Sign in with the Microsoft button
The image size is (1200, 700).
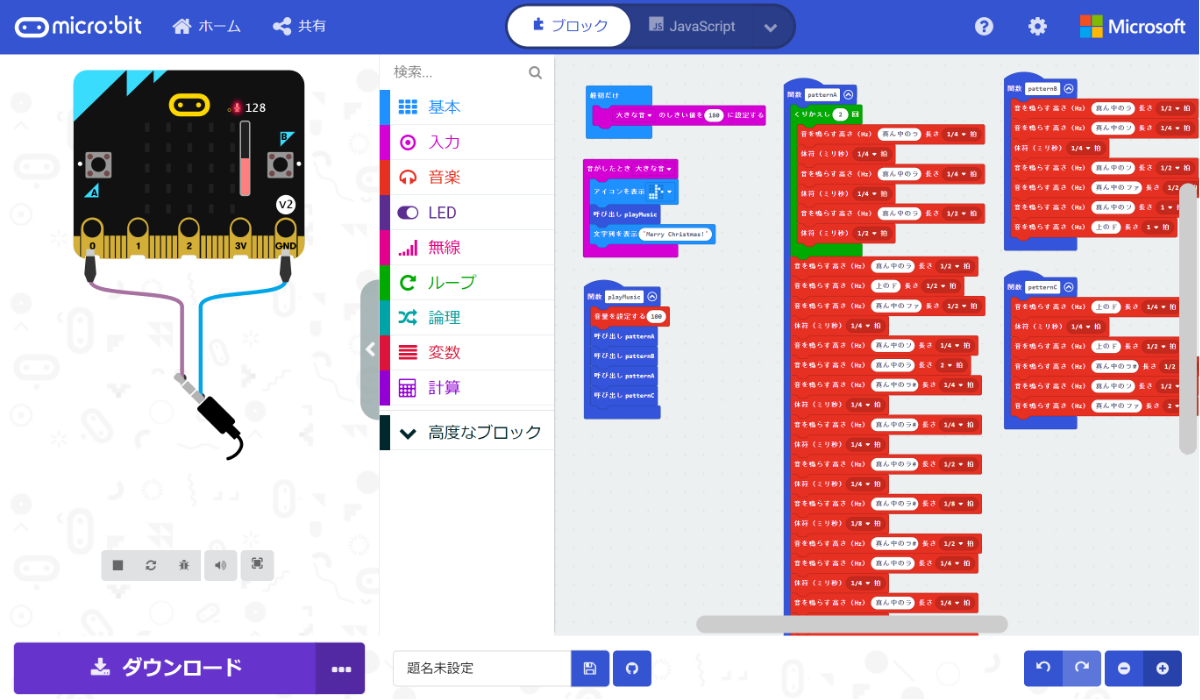pyautogui.click(x=1133, y=26)
